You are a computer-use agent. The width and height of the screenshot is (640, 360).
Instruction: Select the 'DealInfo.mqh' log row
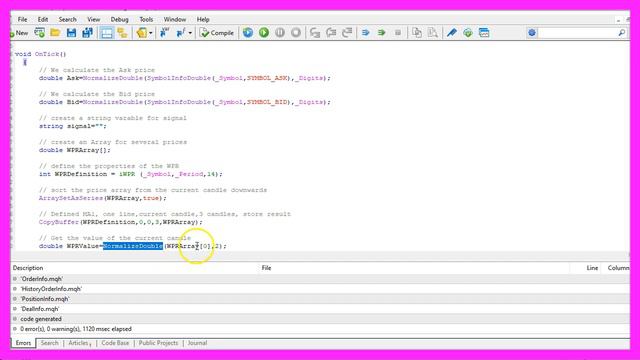pyautogui.click(x=320, y=309)
